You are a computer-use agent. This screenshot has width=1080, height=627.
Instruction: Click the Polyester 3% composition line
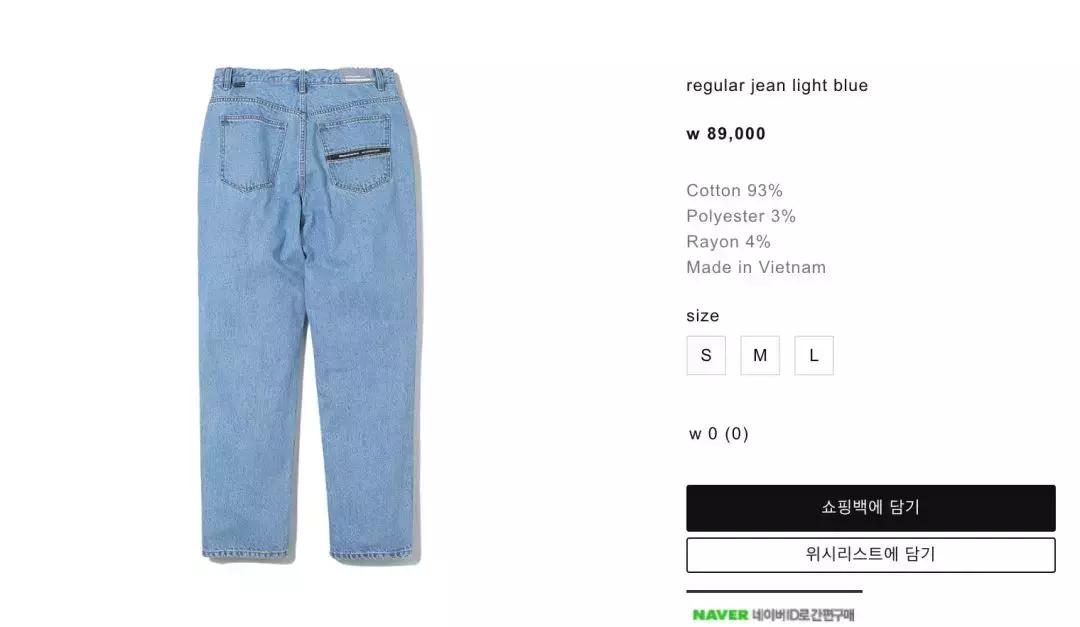coord(741,216)
